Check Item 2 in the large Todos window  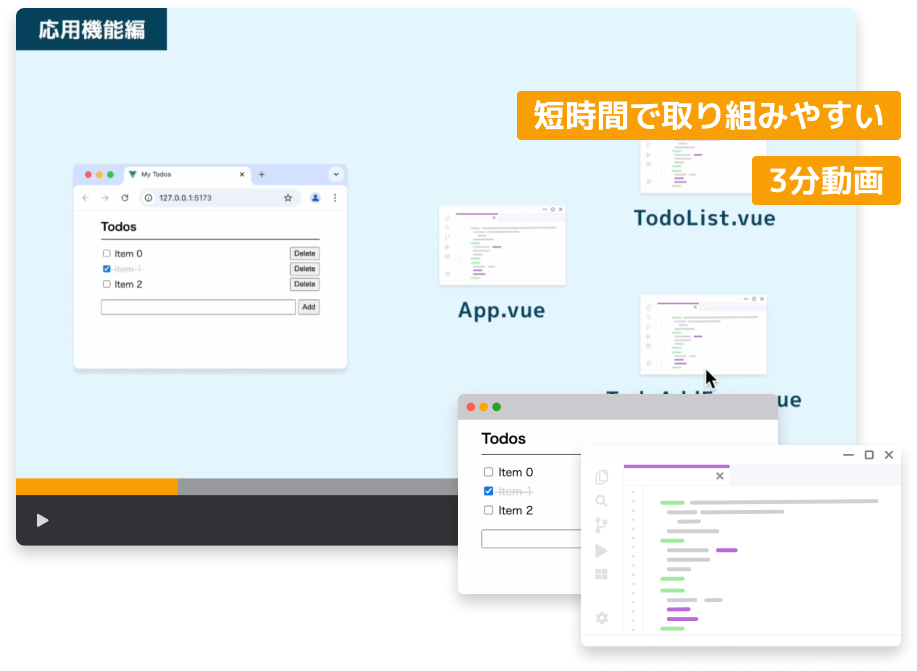488,511
